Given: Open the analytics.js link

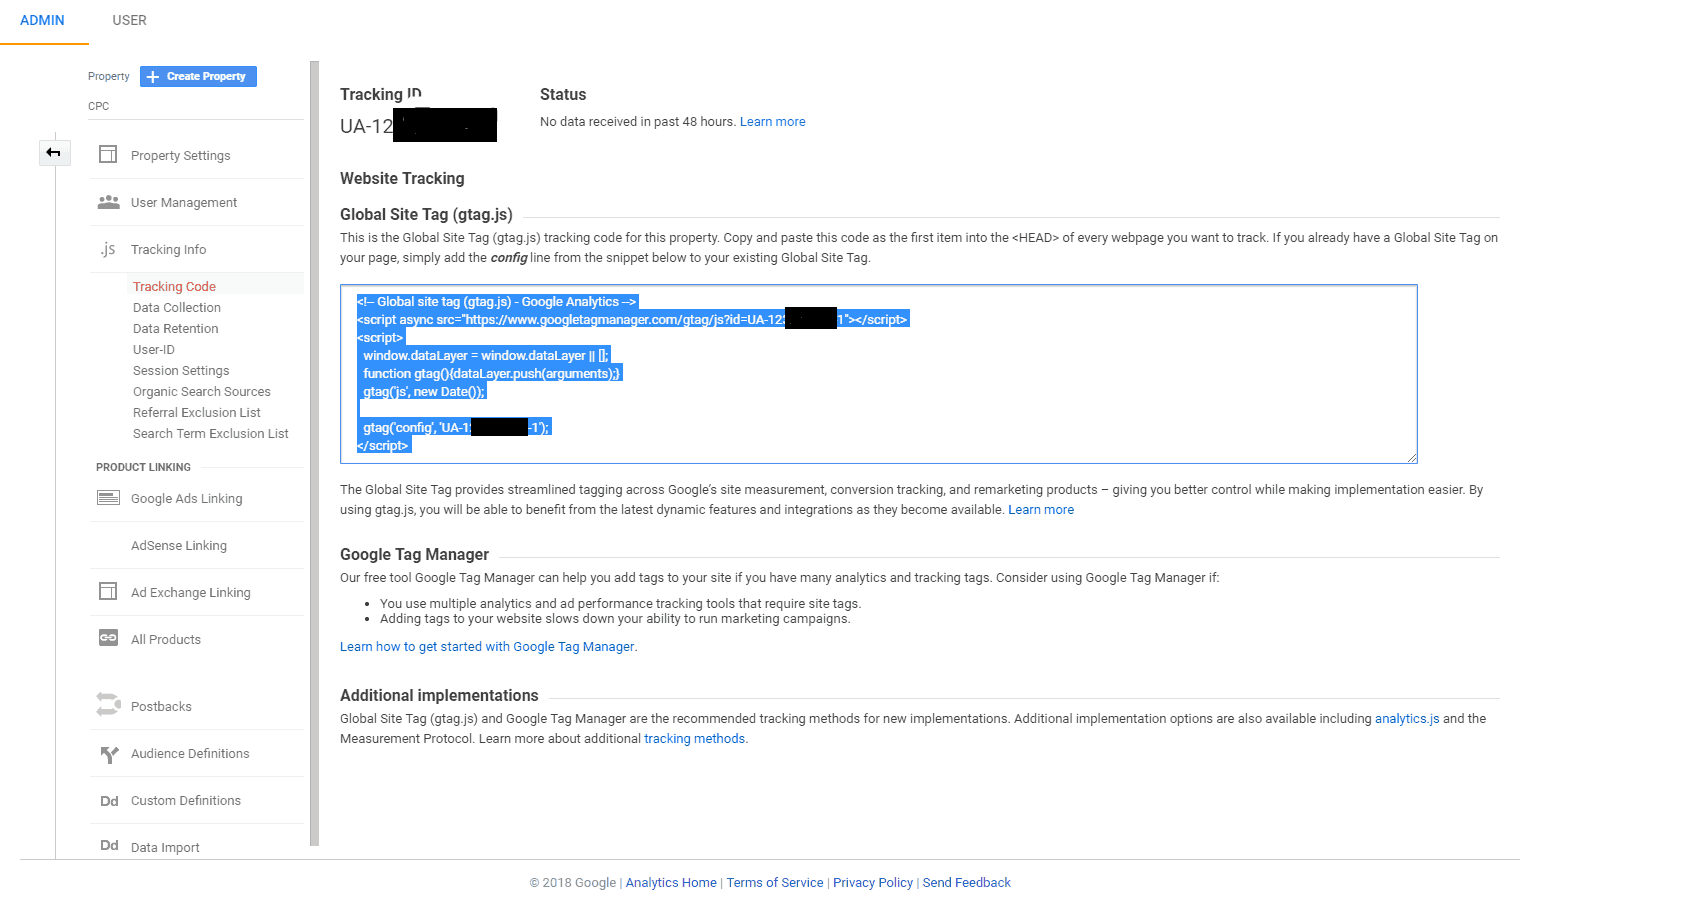Looking at the screenshot, I should pos(1407,719).
